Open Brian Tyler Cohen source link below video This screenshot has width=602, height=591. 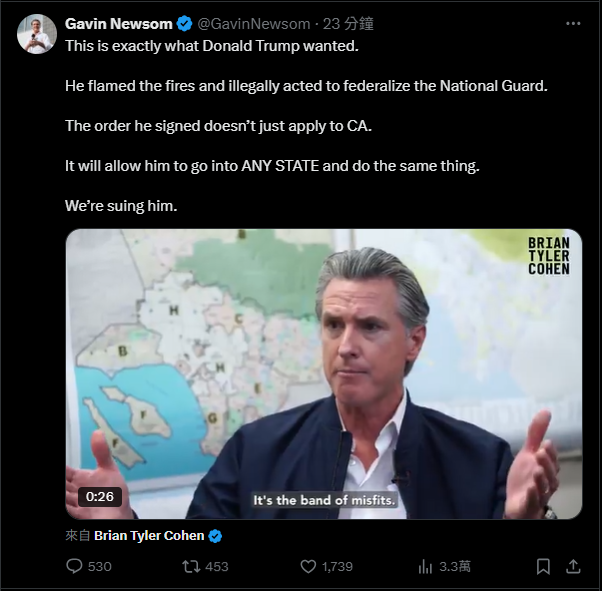pos(149,536)
